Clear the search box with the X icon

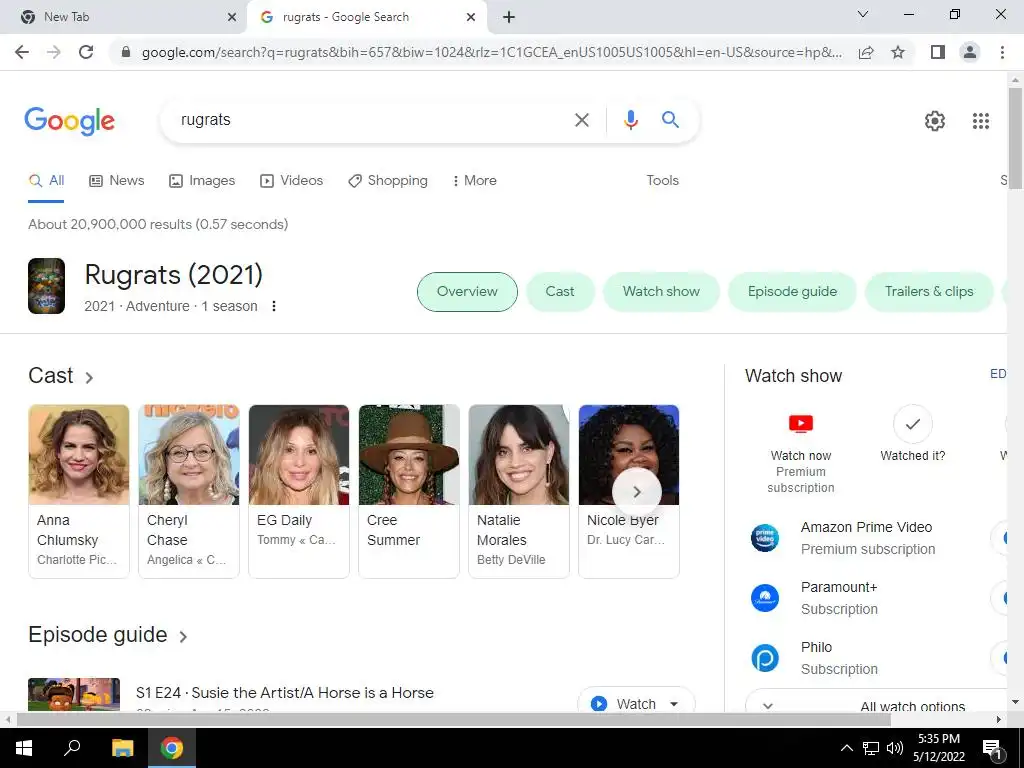[x=581, y=120]
